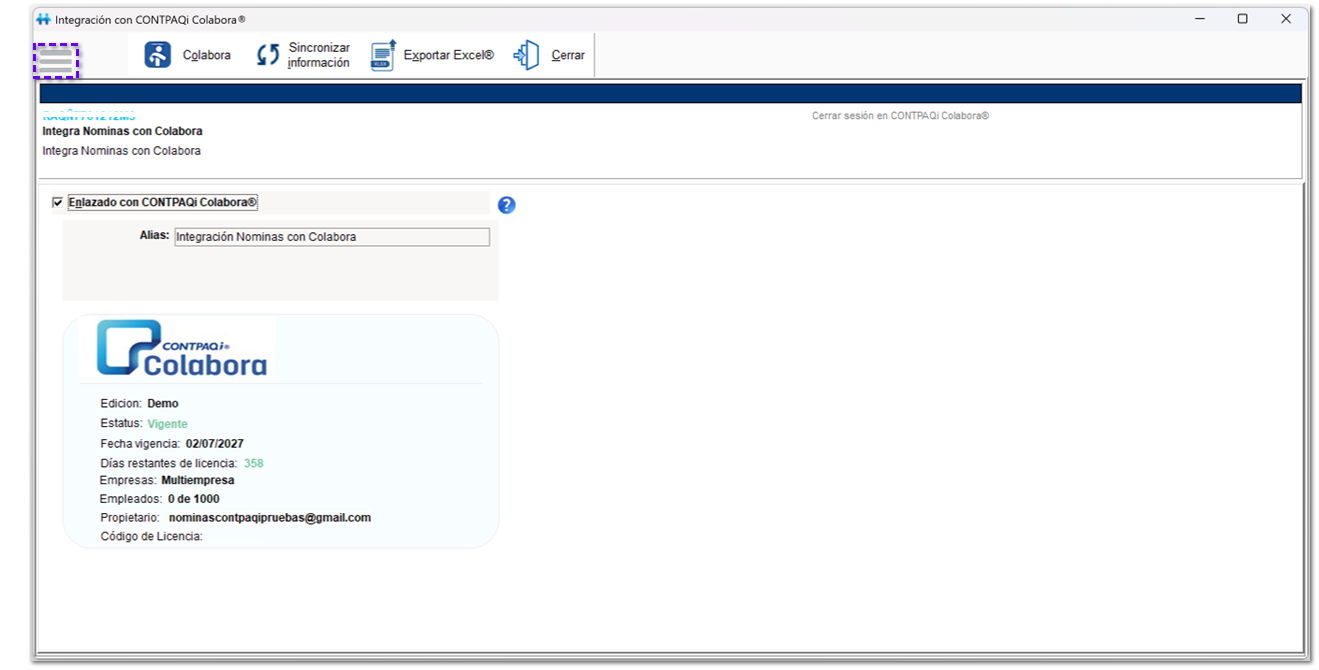1319x670 pixels.
Task: Minimize the Integración con CONTPAQi Colabora window
Action: [1198, 19]
